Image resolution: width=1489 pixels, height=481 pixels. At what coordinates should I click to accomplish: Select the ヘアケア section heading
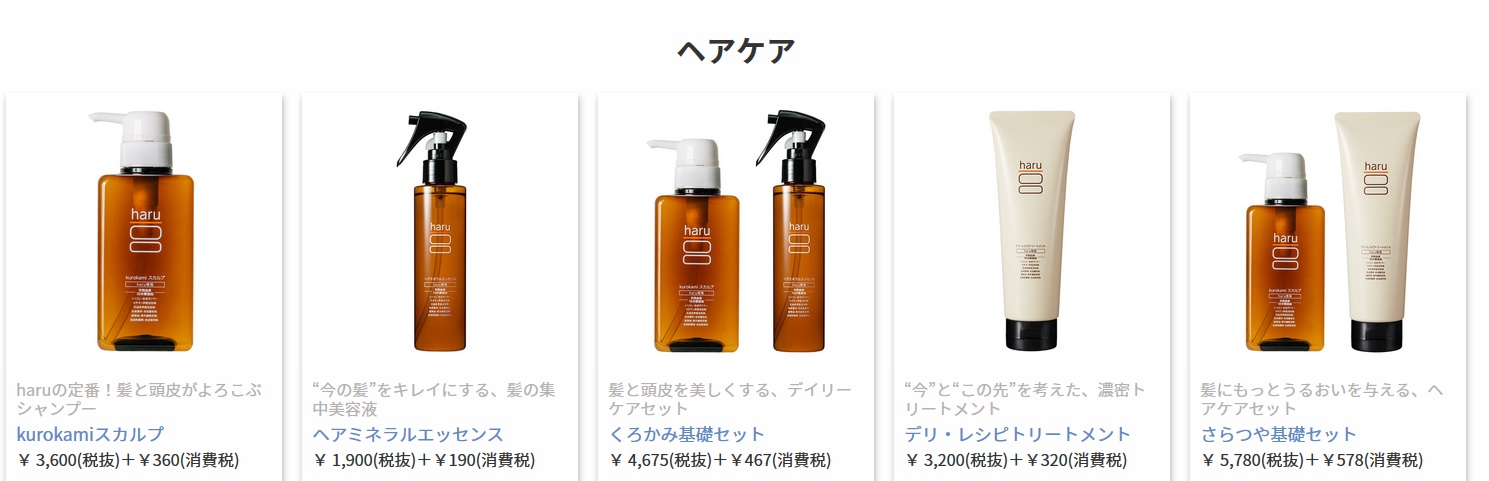(736, 50)
